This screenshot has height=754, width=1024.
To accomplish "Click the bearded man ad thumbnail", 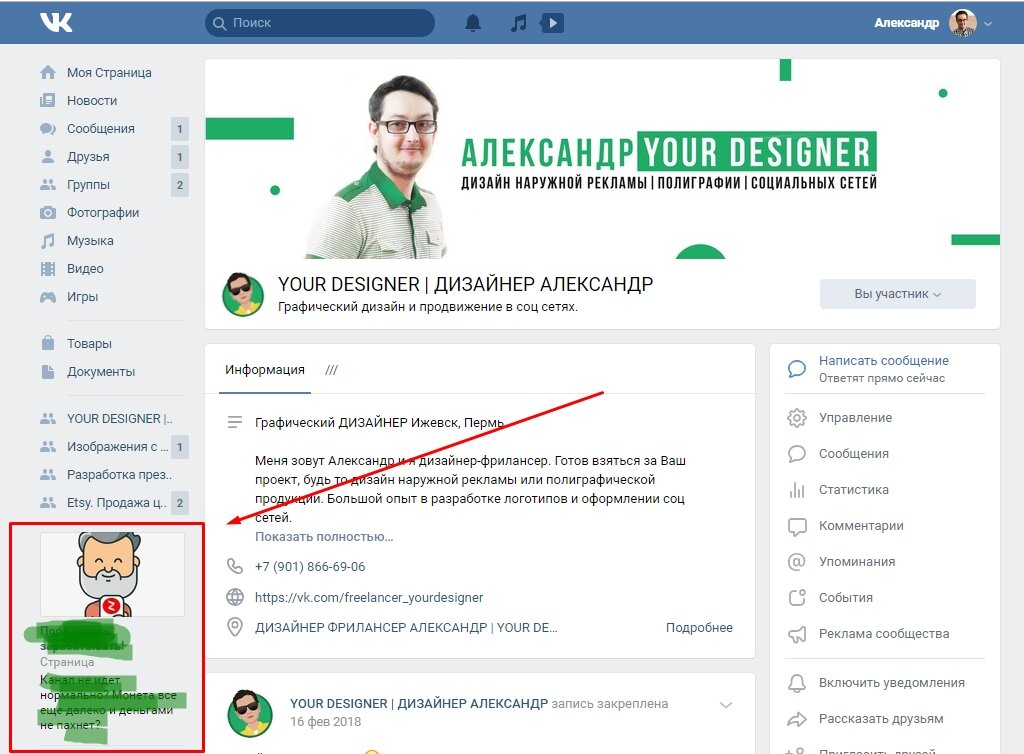I will [112, 574].
